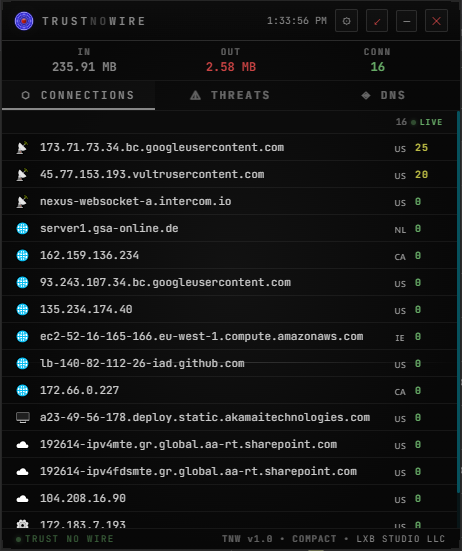This screenshot has height=551, width=462.
Task: Select nexus-websocket-a.intercom.io connection
Action: (x=229, y=201)
